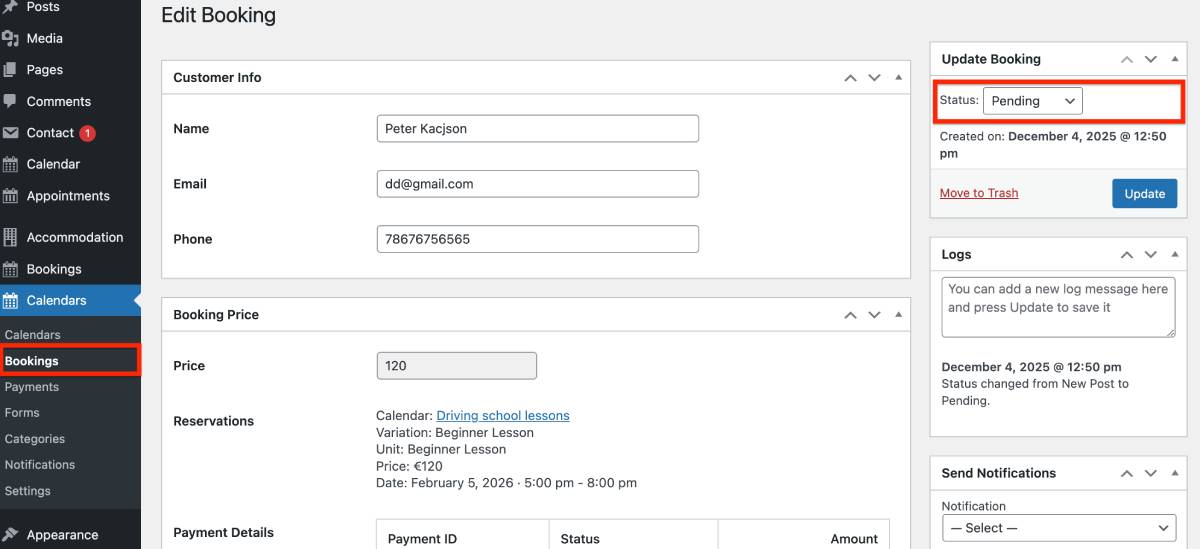Viewport: 1200px width, 549px height.
Task: Open the booking Status dropdown
Action: coord(1032,101)
